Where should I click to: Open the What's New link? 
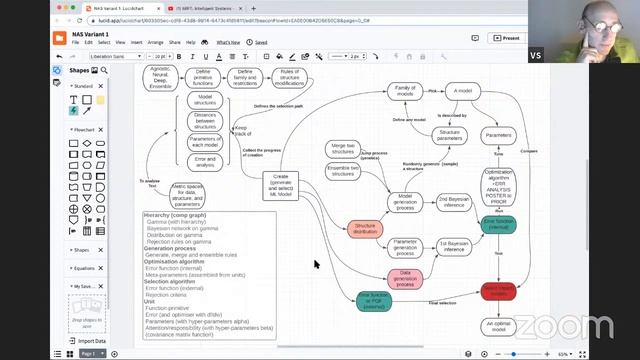228,42
